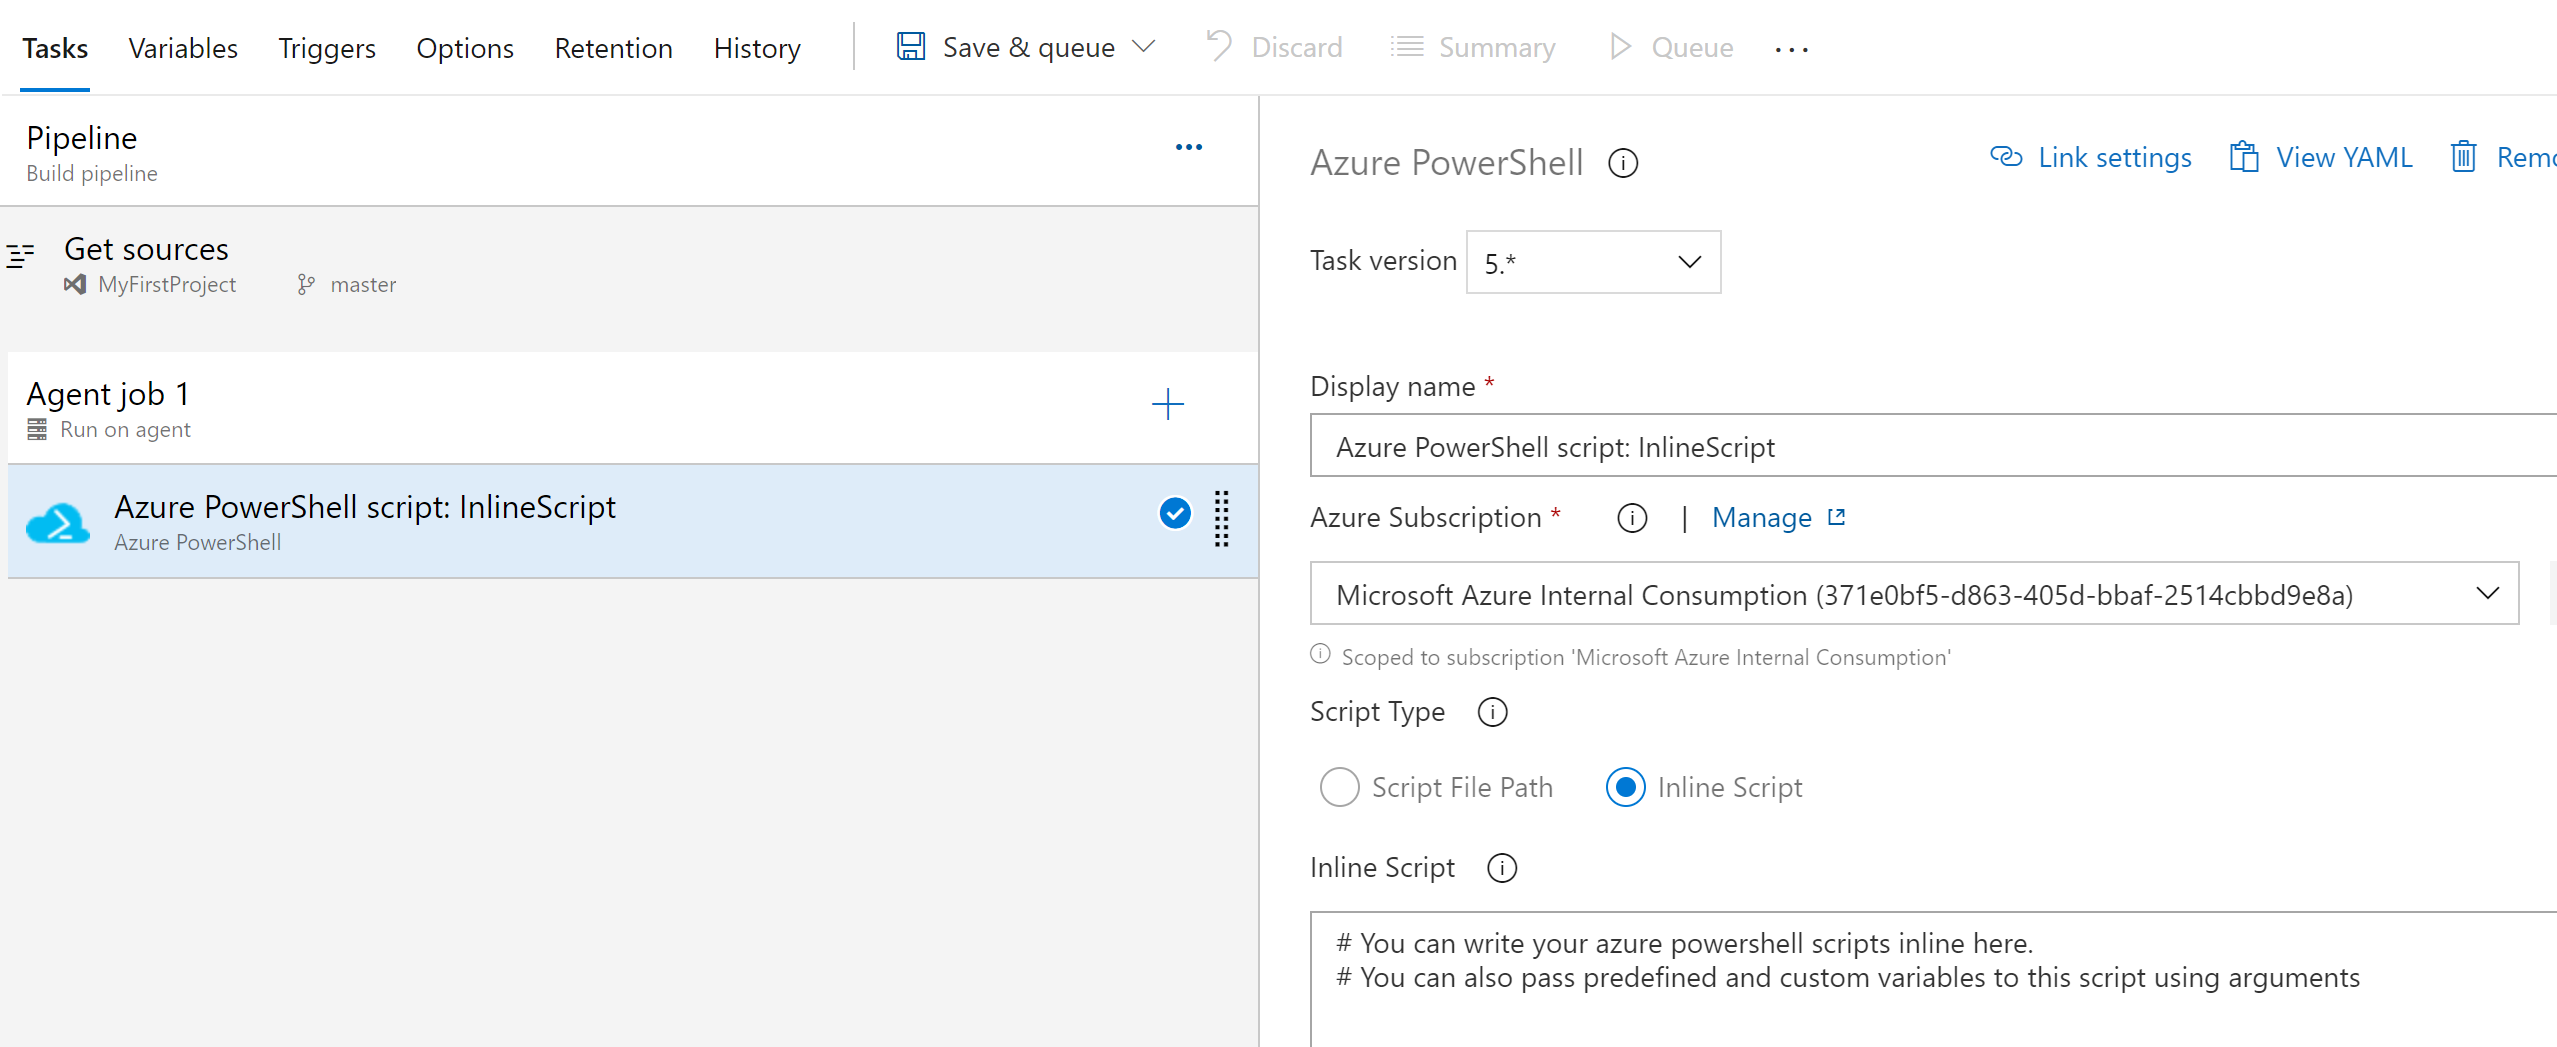Click the info icon beside Azure Subscription
Viewport: 2557px width, 1047px height.
pos(1631,518)
